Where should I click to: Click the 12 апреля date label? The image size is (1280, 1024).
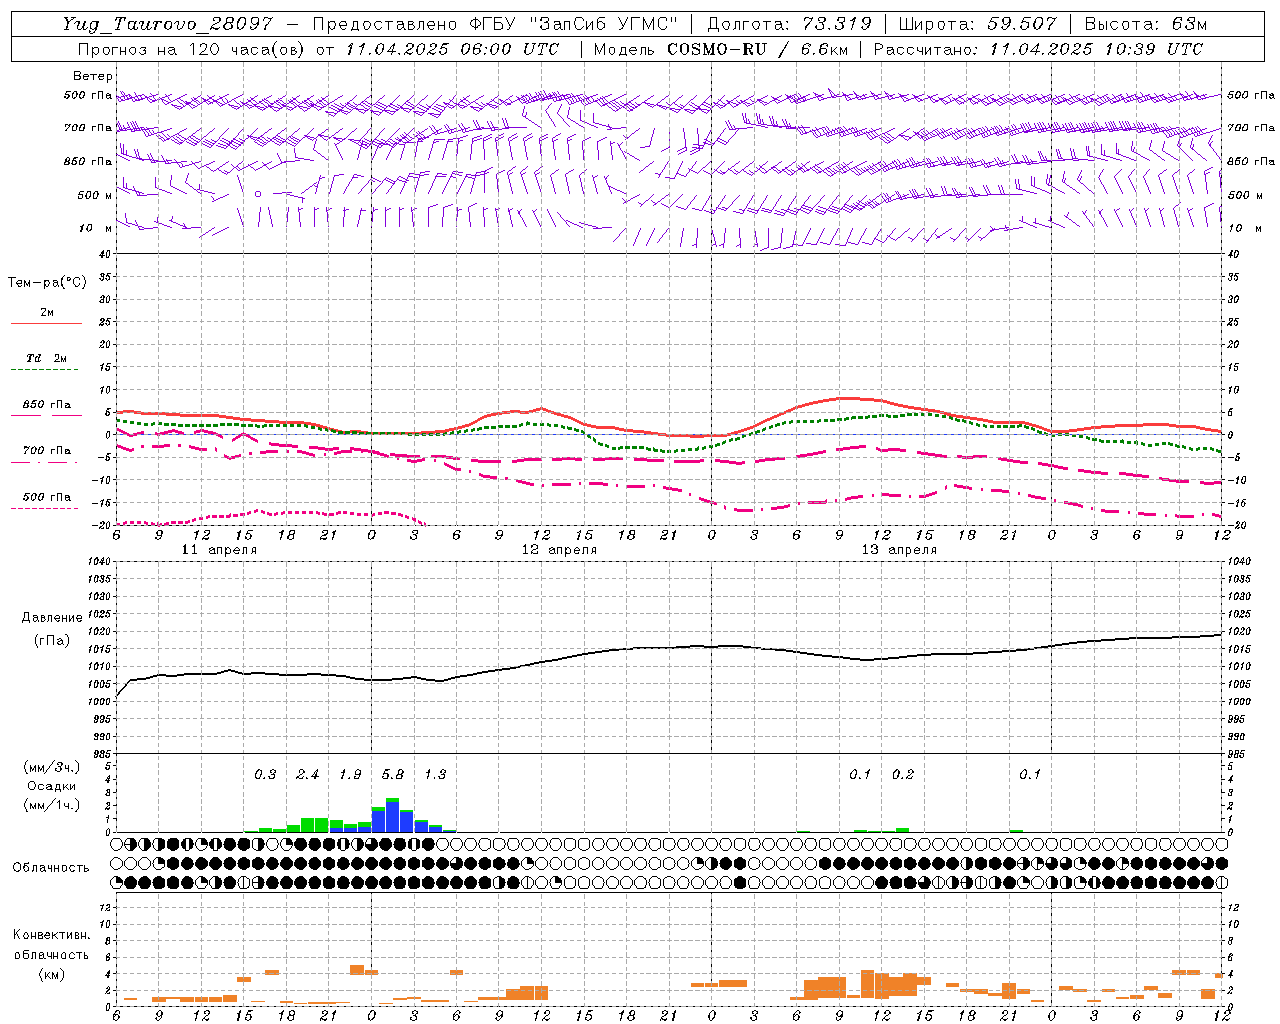point(559,550)
